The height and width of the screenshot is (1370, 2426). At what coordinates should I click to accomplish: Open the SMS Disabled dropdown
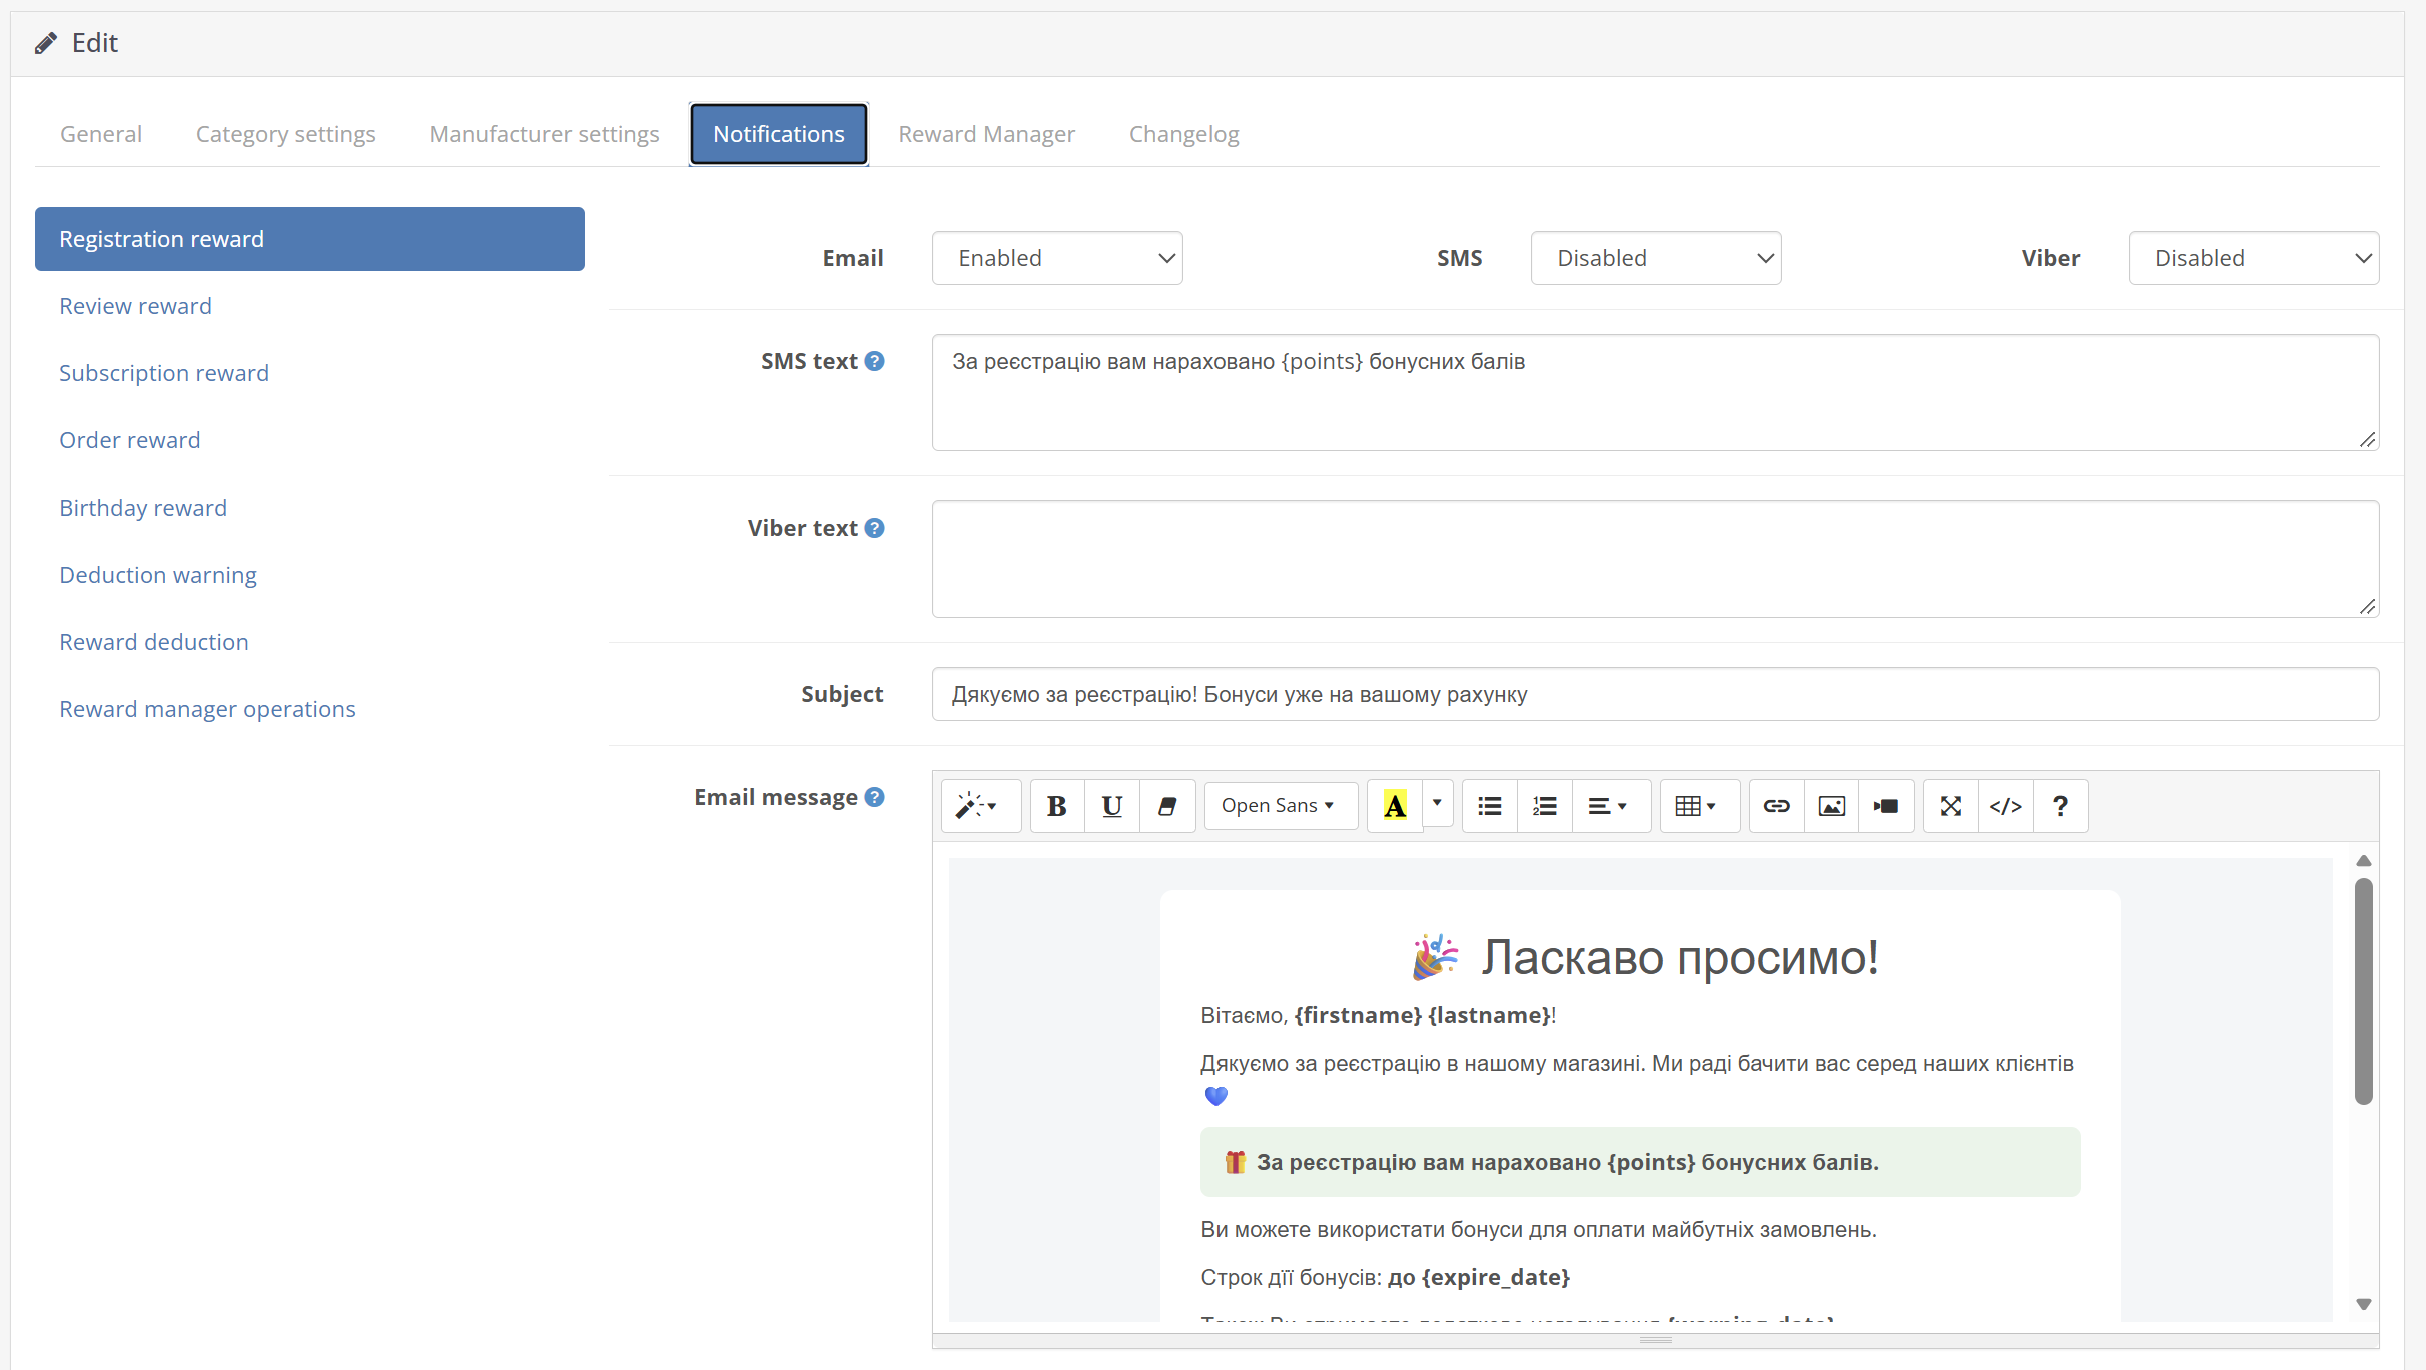point(1656,258)
